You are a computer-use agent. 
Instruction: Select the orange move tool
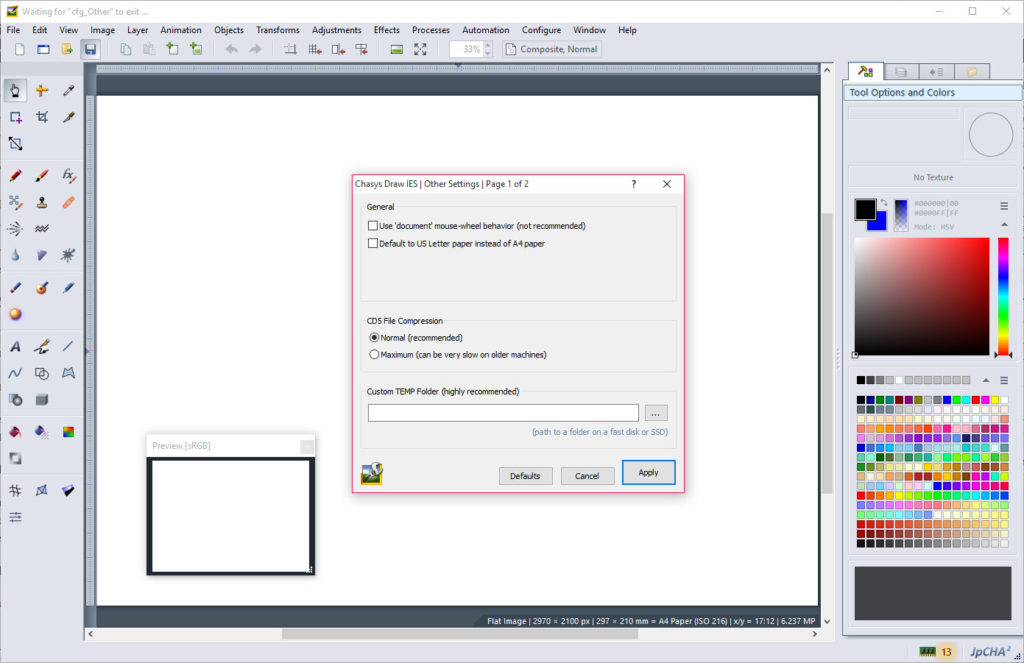tap(42, 90)
